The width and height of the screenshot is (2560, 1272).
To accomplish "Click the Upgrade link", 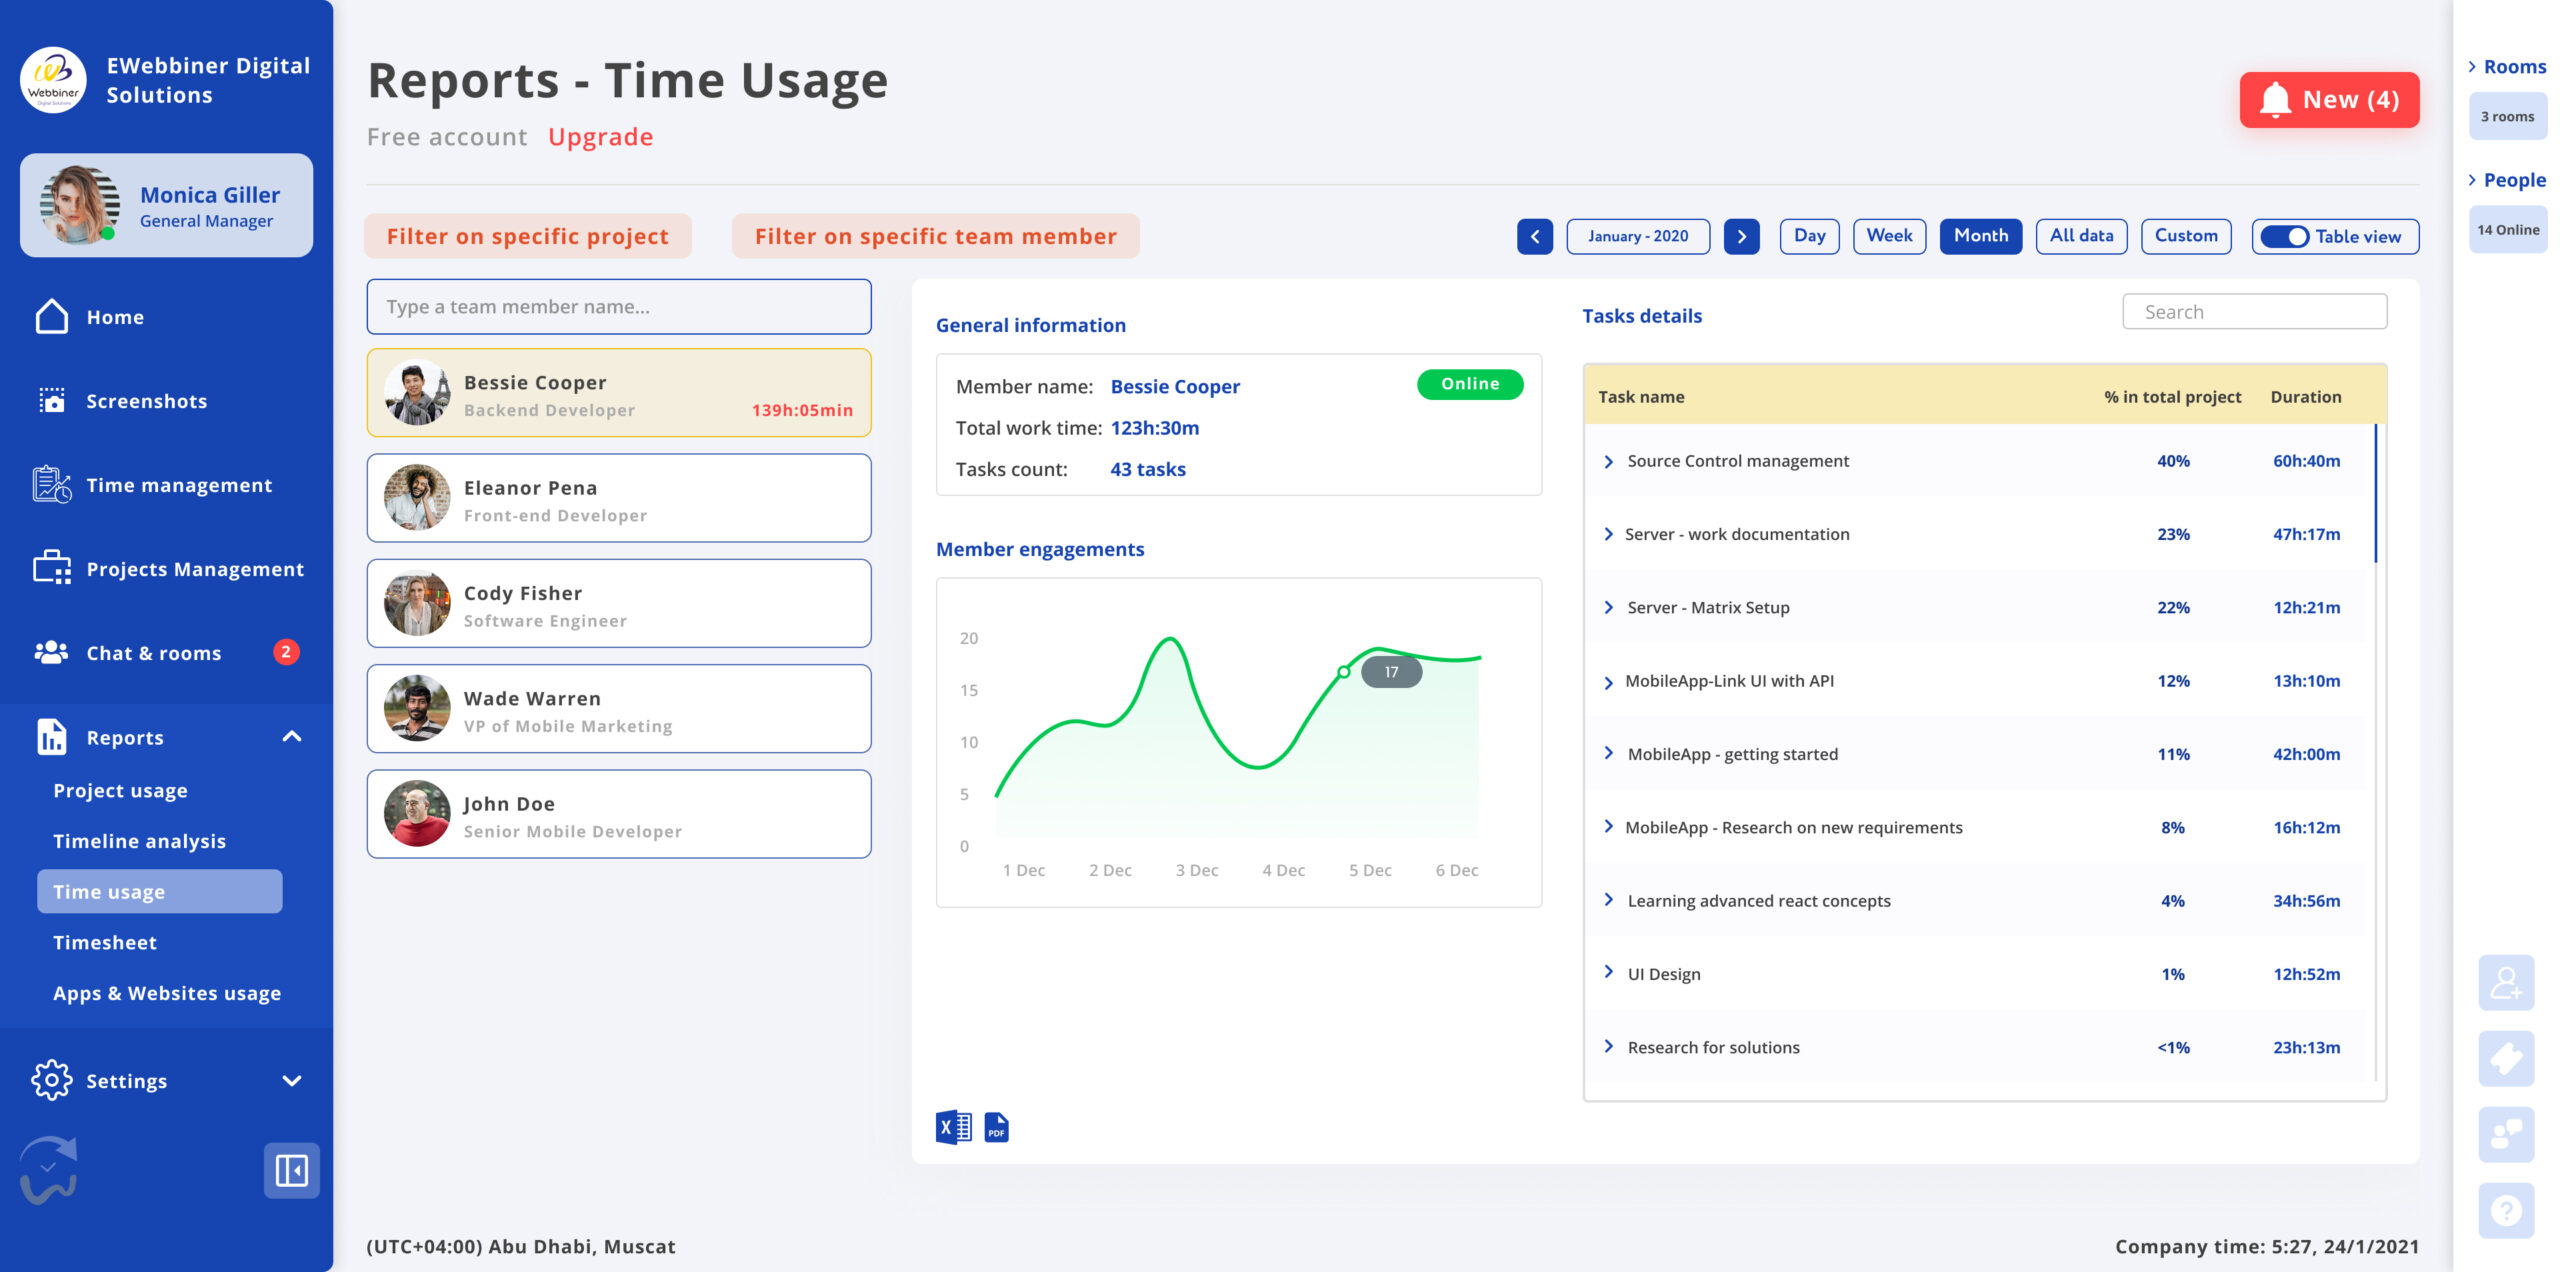I will pyautogui.click(x=600, y=137).
